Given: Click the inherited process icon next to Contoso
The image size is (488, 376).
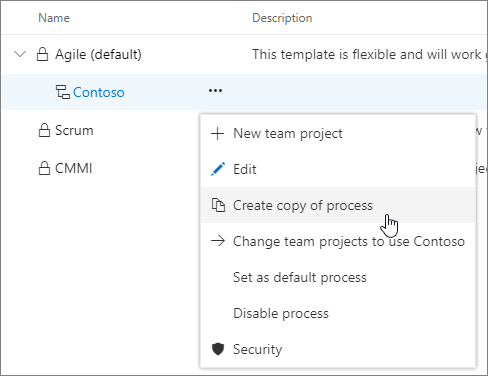Looking at the screenshot, I should tap(63, 92).
